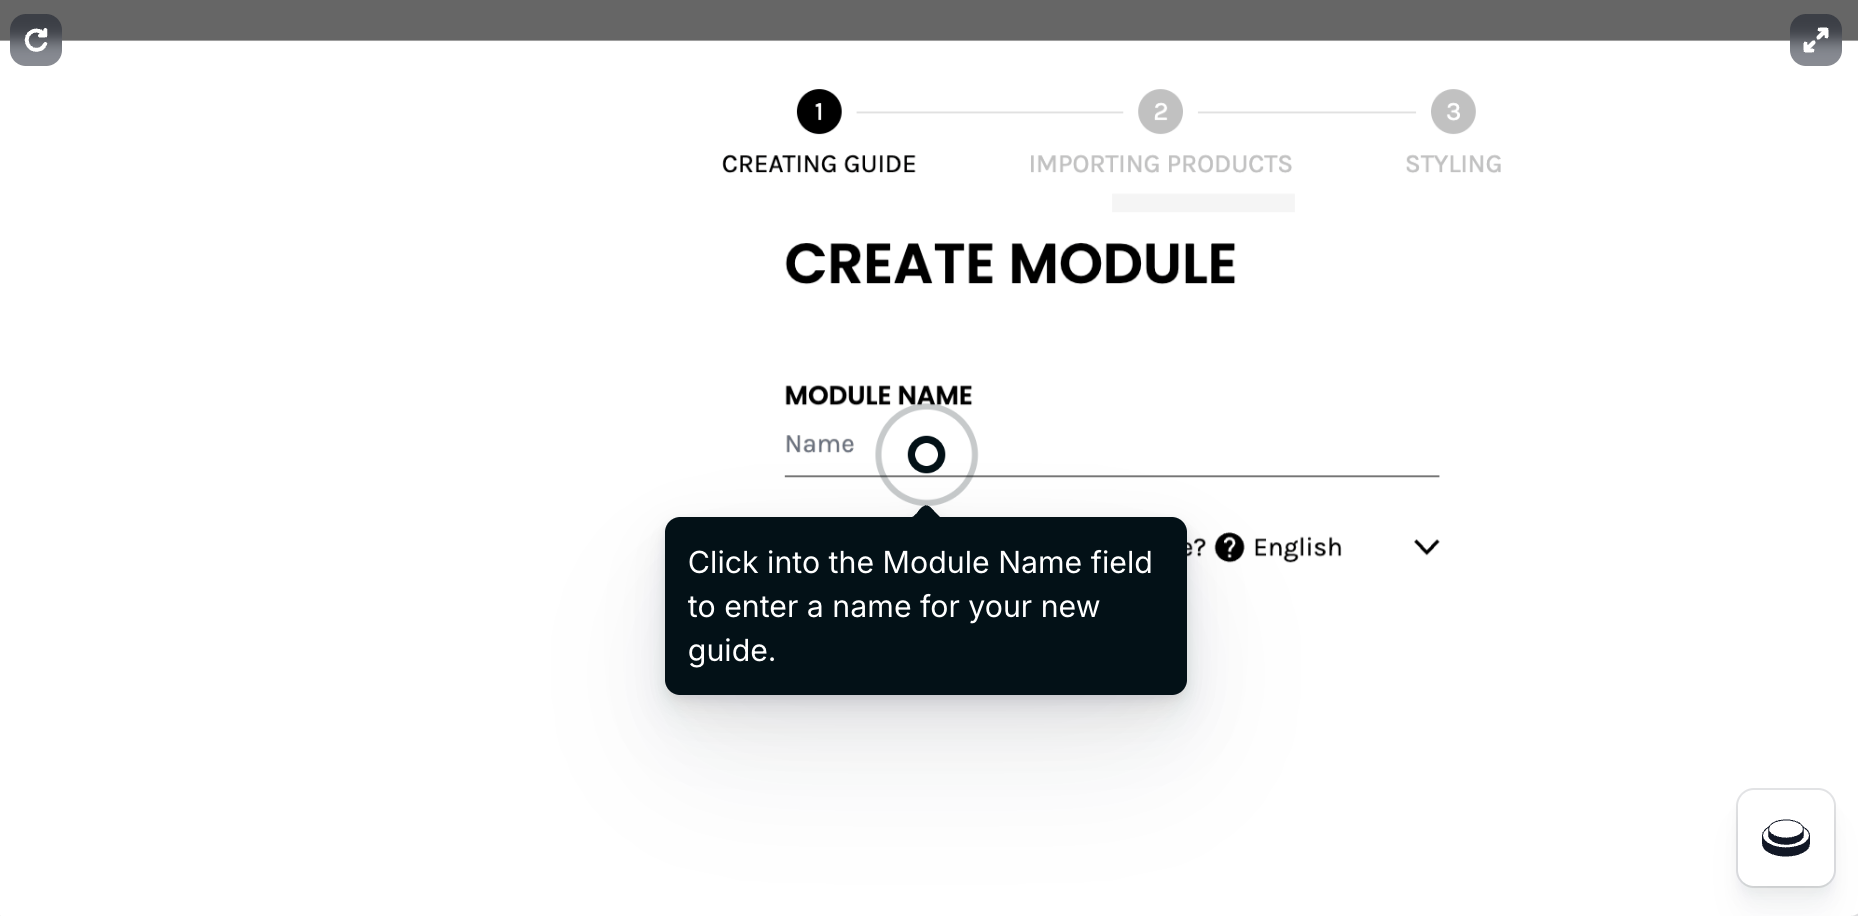Click step 3 circle in stepper
1858x916 pixels.
click(1453, 112)
